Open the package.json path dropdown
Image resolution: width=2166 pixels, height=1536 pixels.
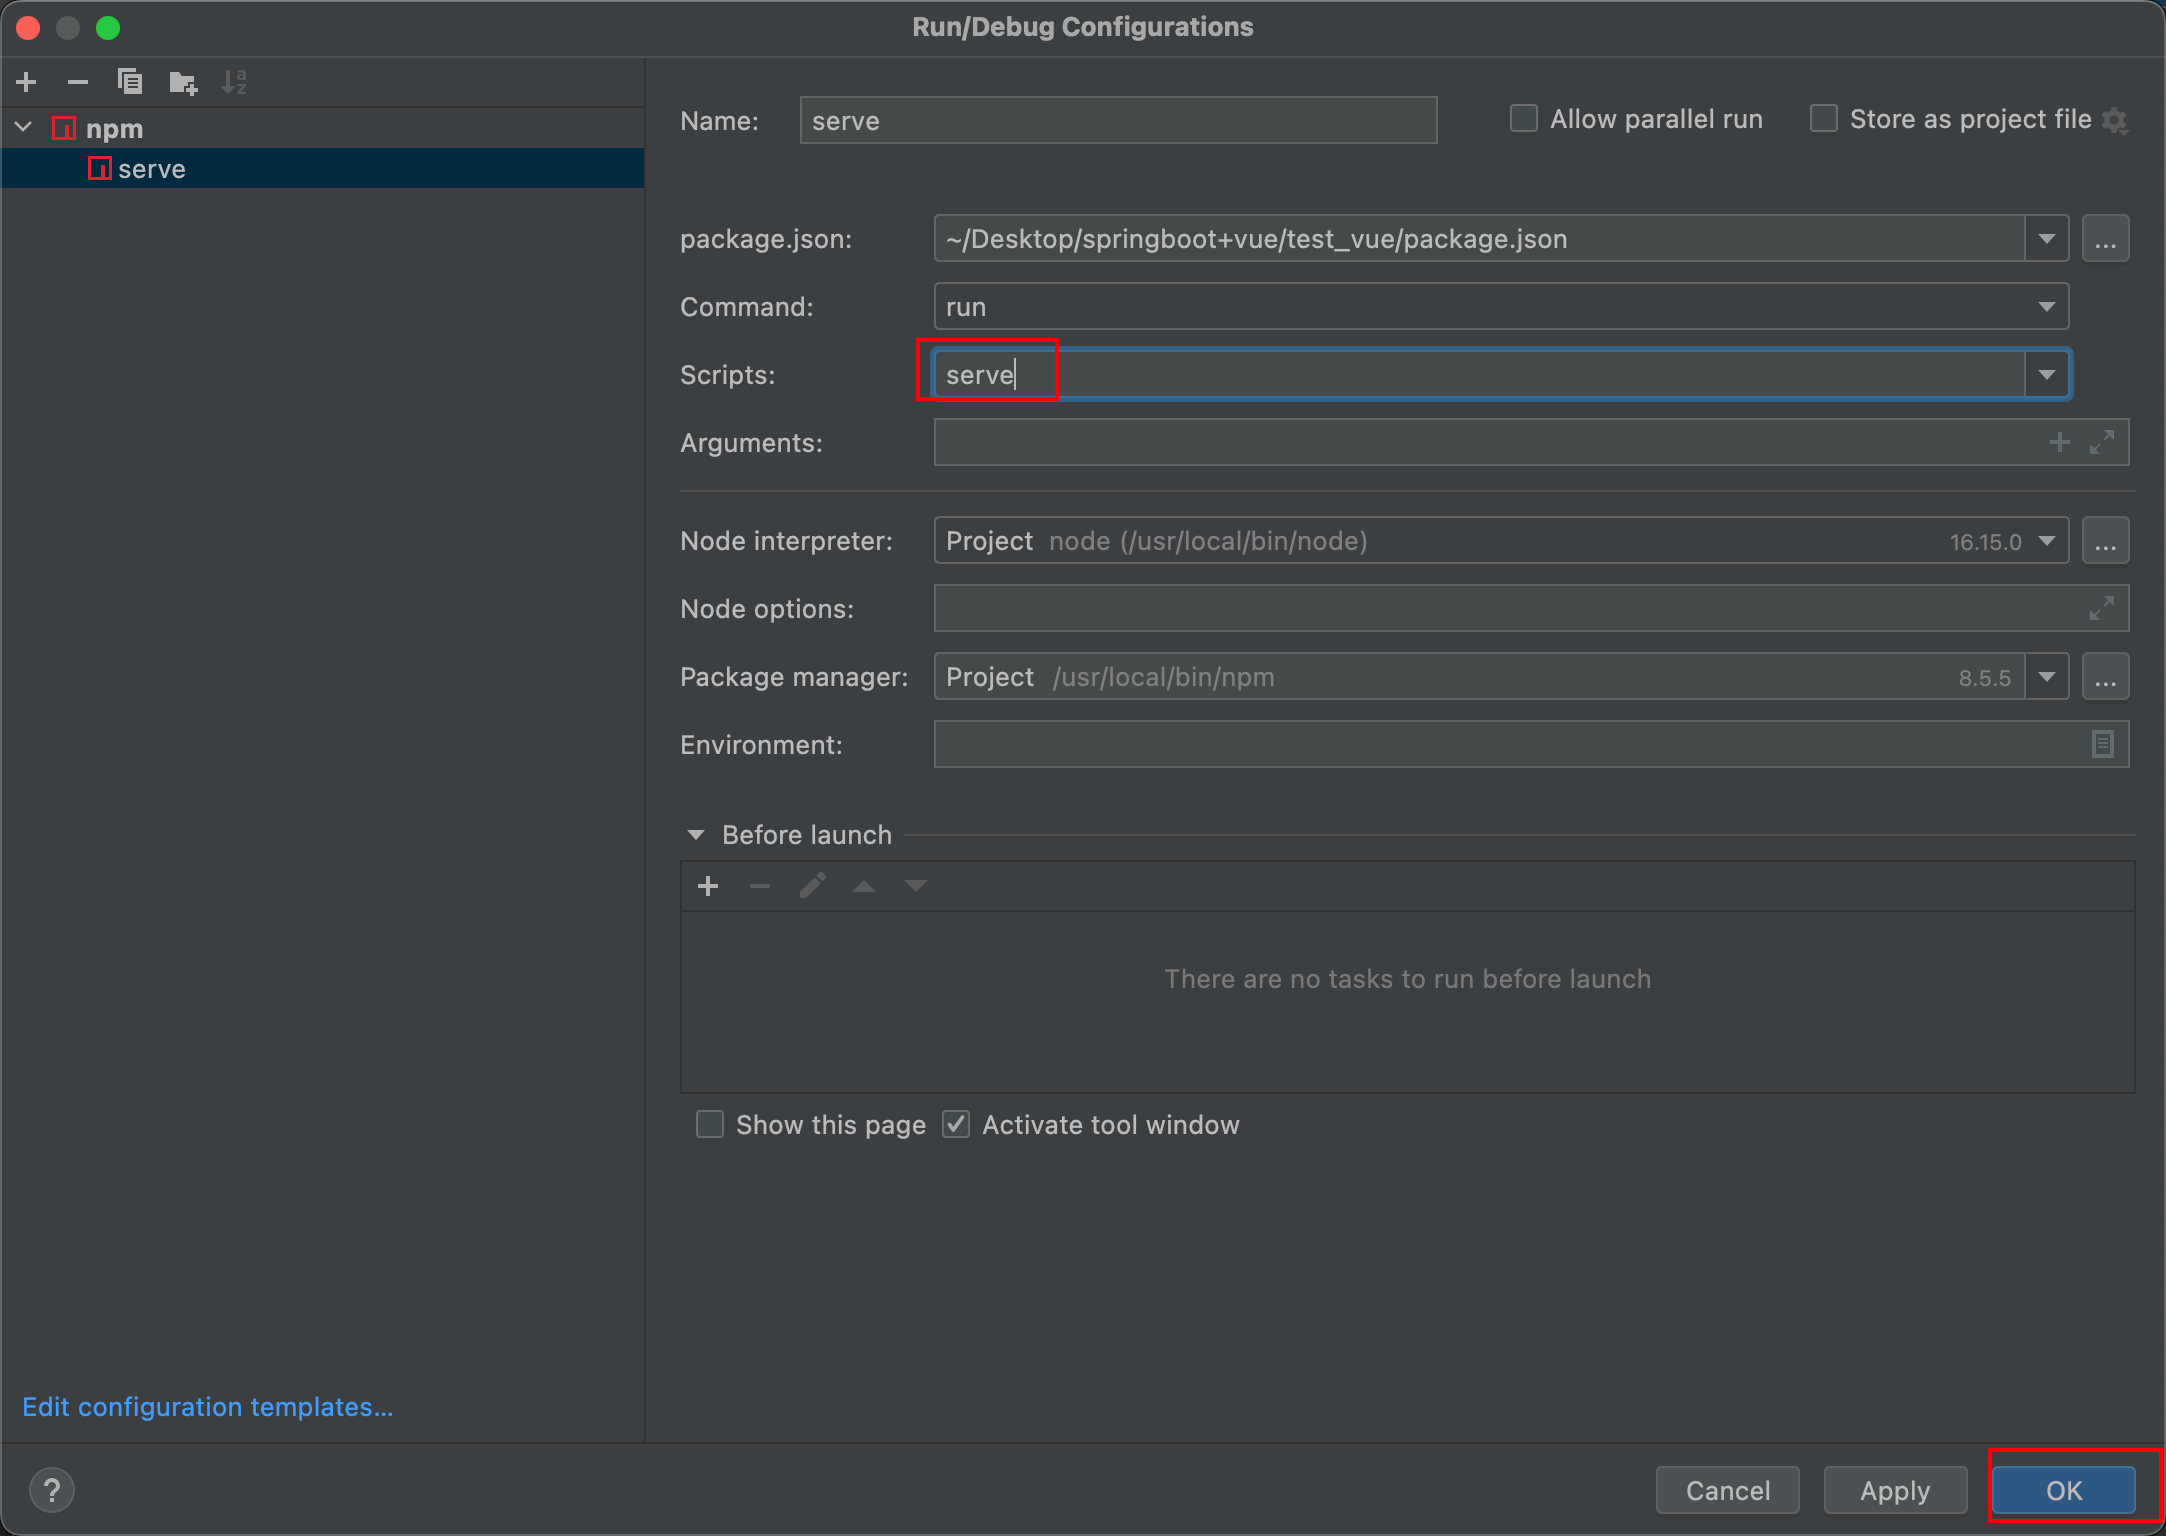[2047, 239]
